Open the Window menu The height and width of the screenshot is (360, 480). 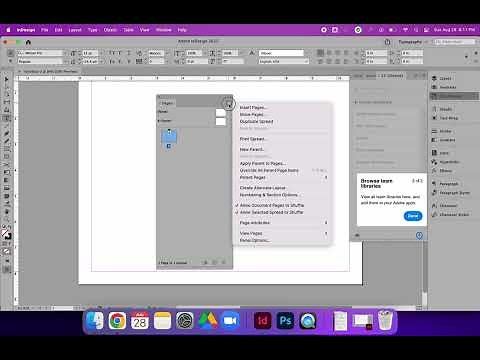click(x=163, y=30)
